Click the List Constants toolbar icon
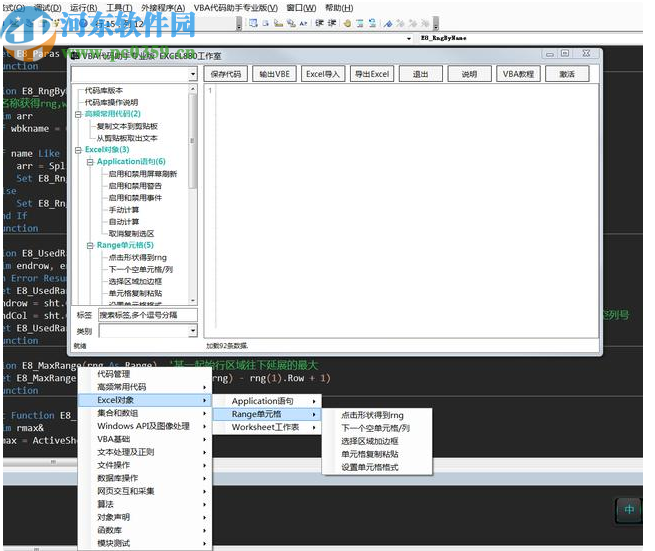This screenshot has height=551, width=655. point(266,23)
